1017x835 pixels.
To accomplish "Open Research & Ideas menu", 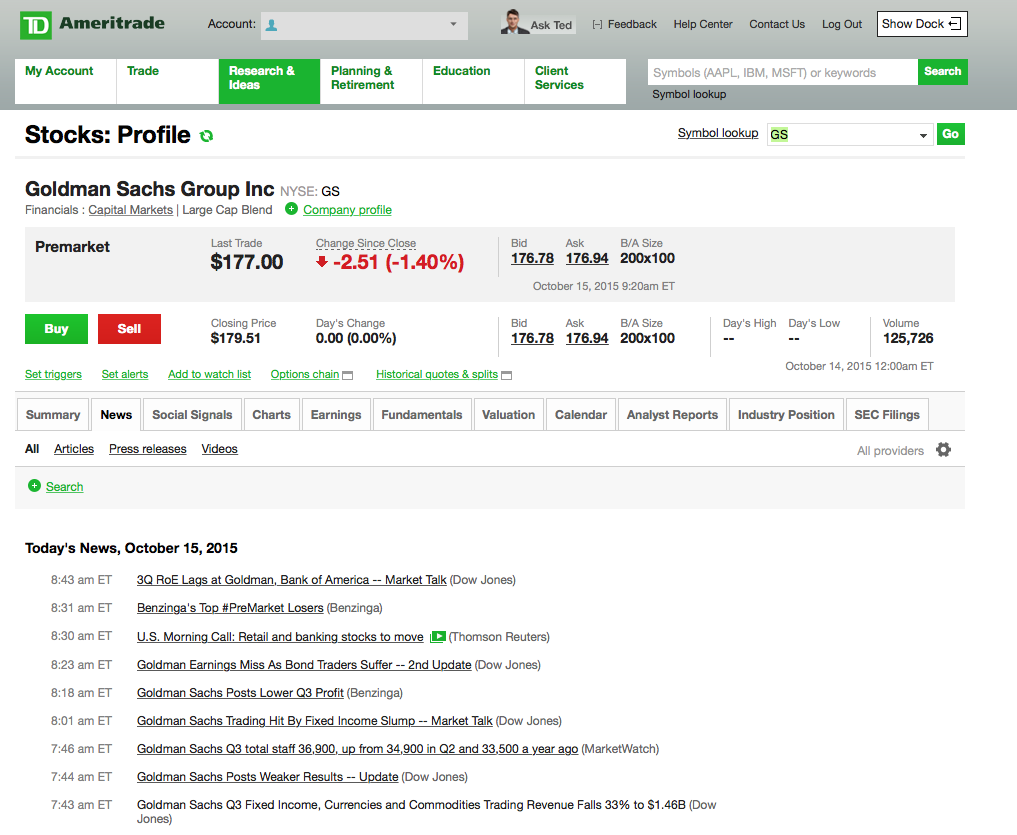I will click(x=269, y=81).
